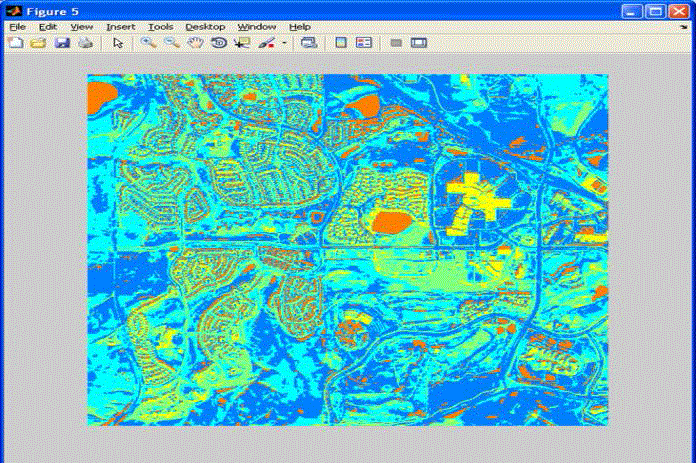
Task: Open the Tools menu
Action: (x=159, y=26)
